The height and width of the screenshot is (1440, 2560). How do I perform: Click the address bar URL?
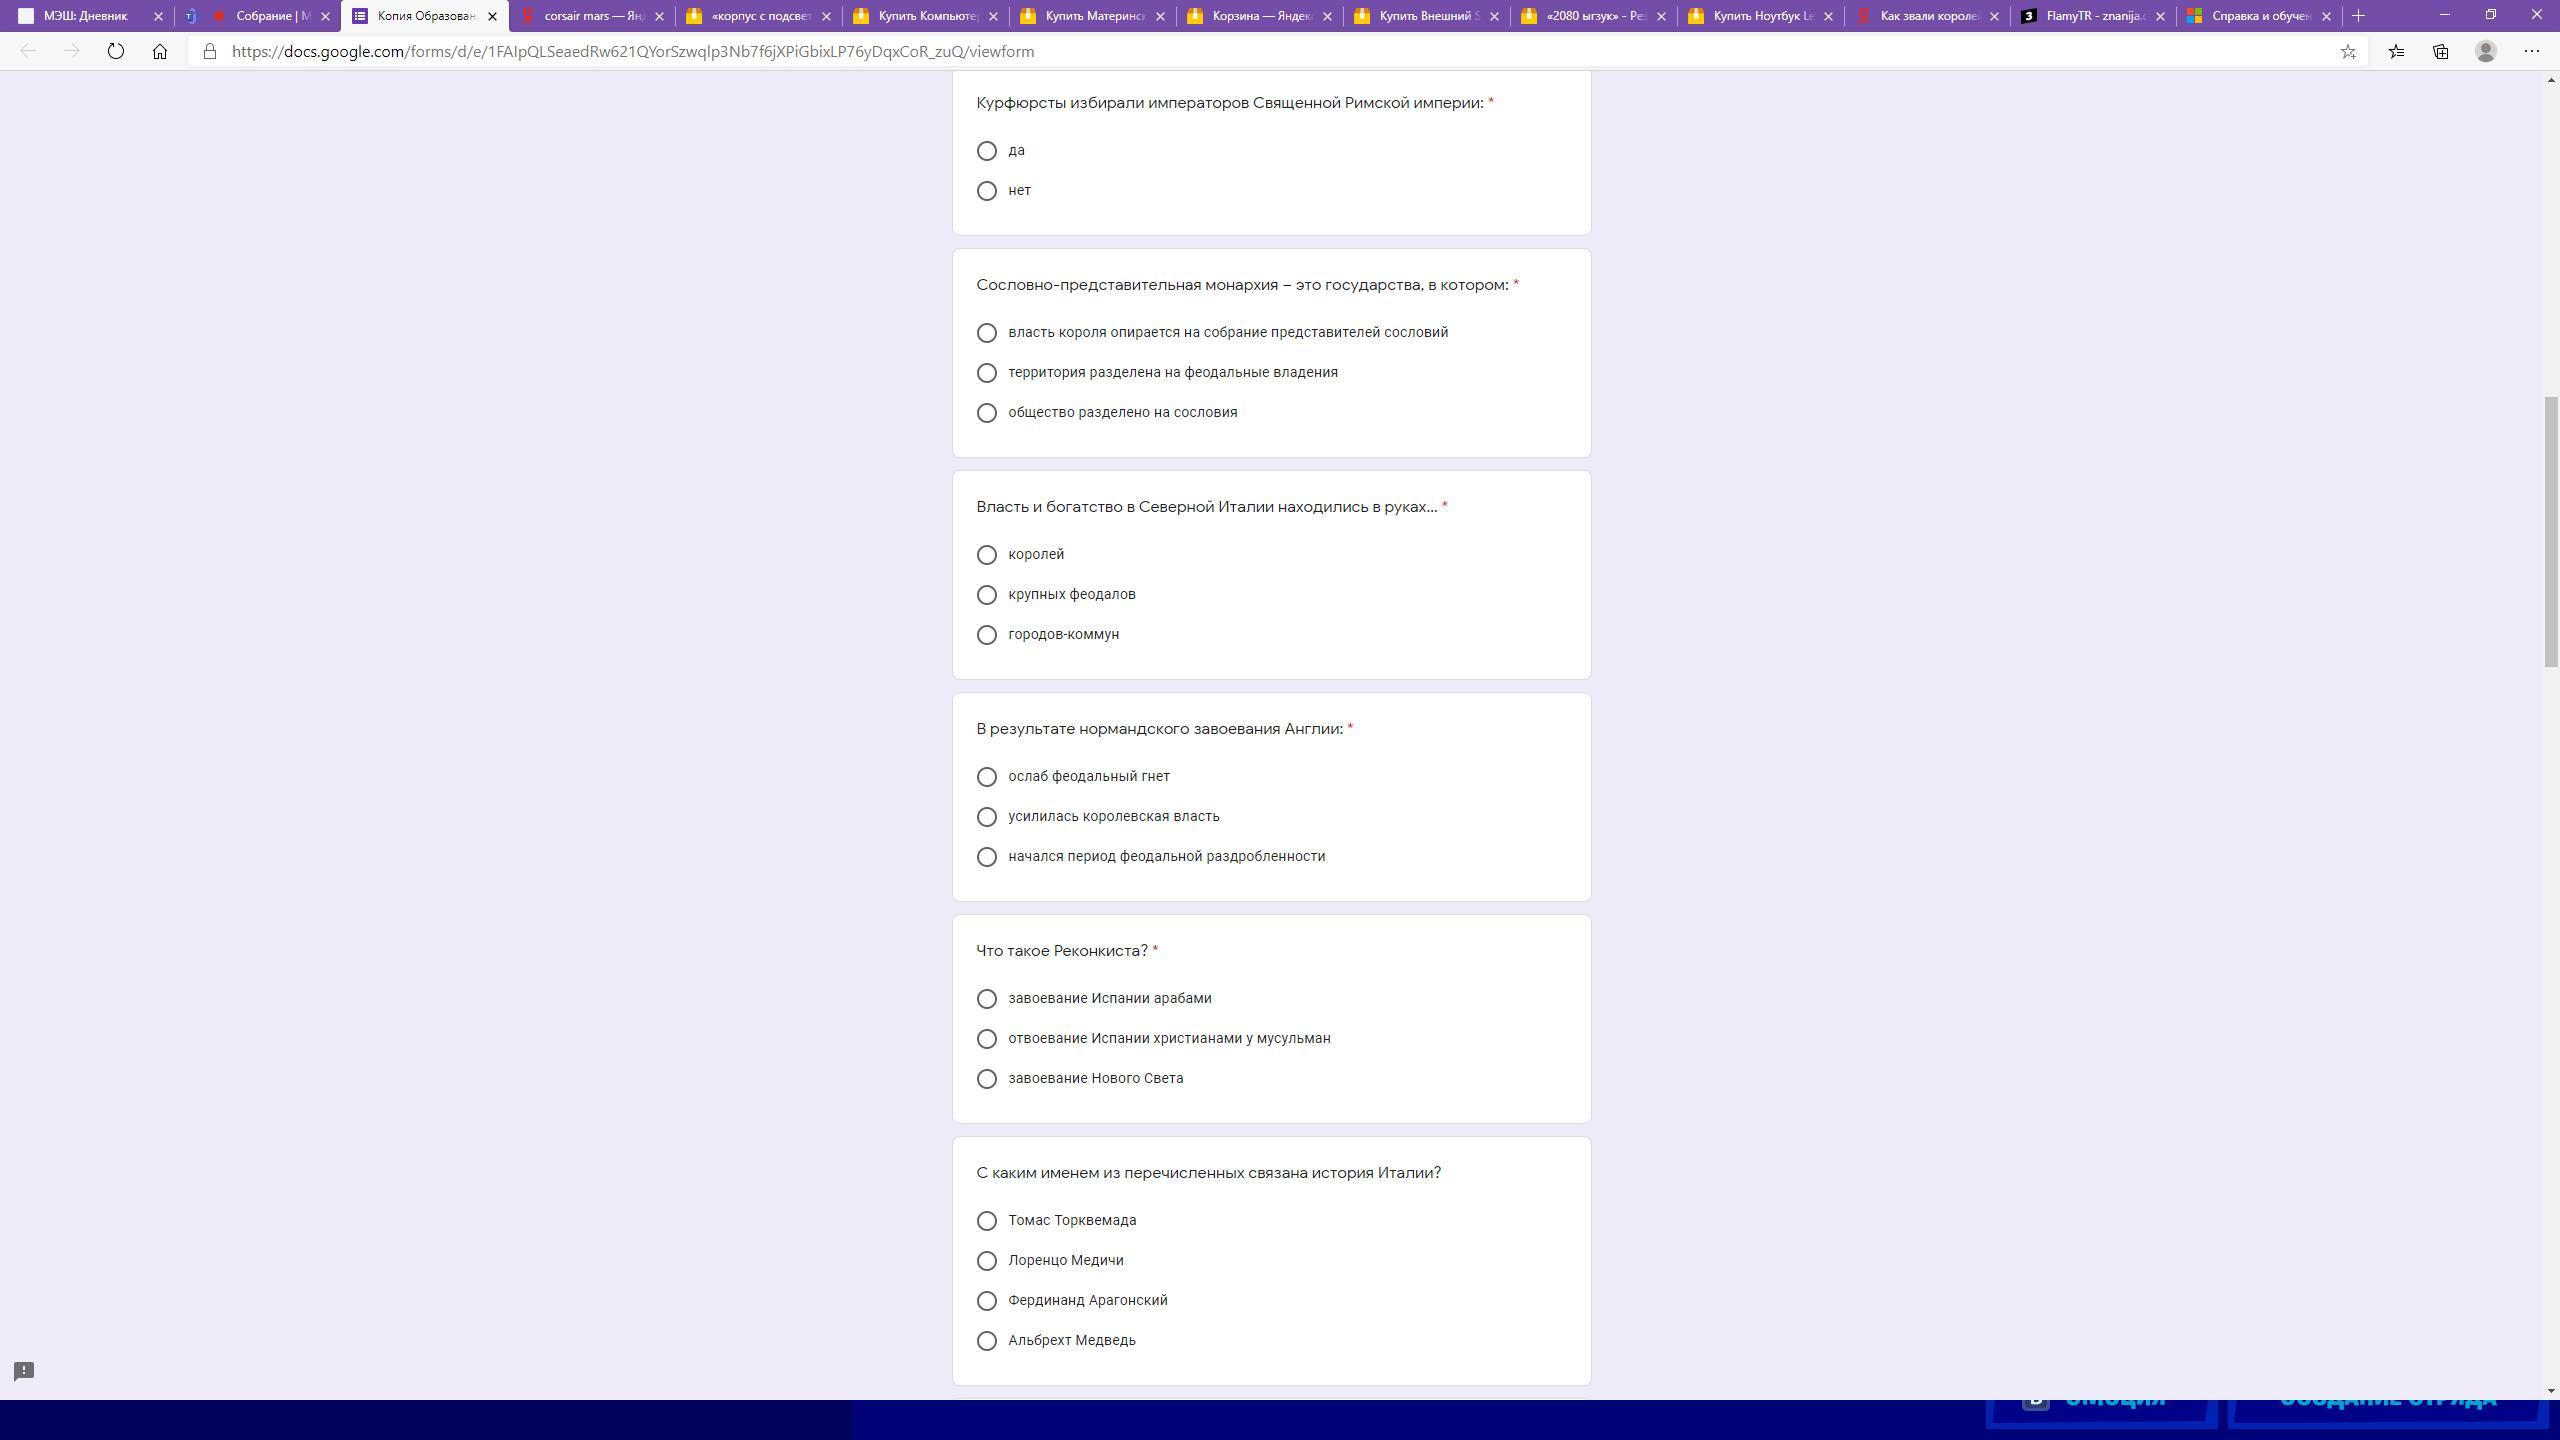(633, 51)
